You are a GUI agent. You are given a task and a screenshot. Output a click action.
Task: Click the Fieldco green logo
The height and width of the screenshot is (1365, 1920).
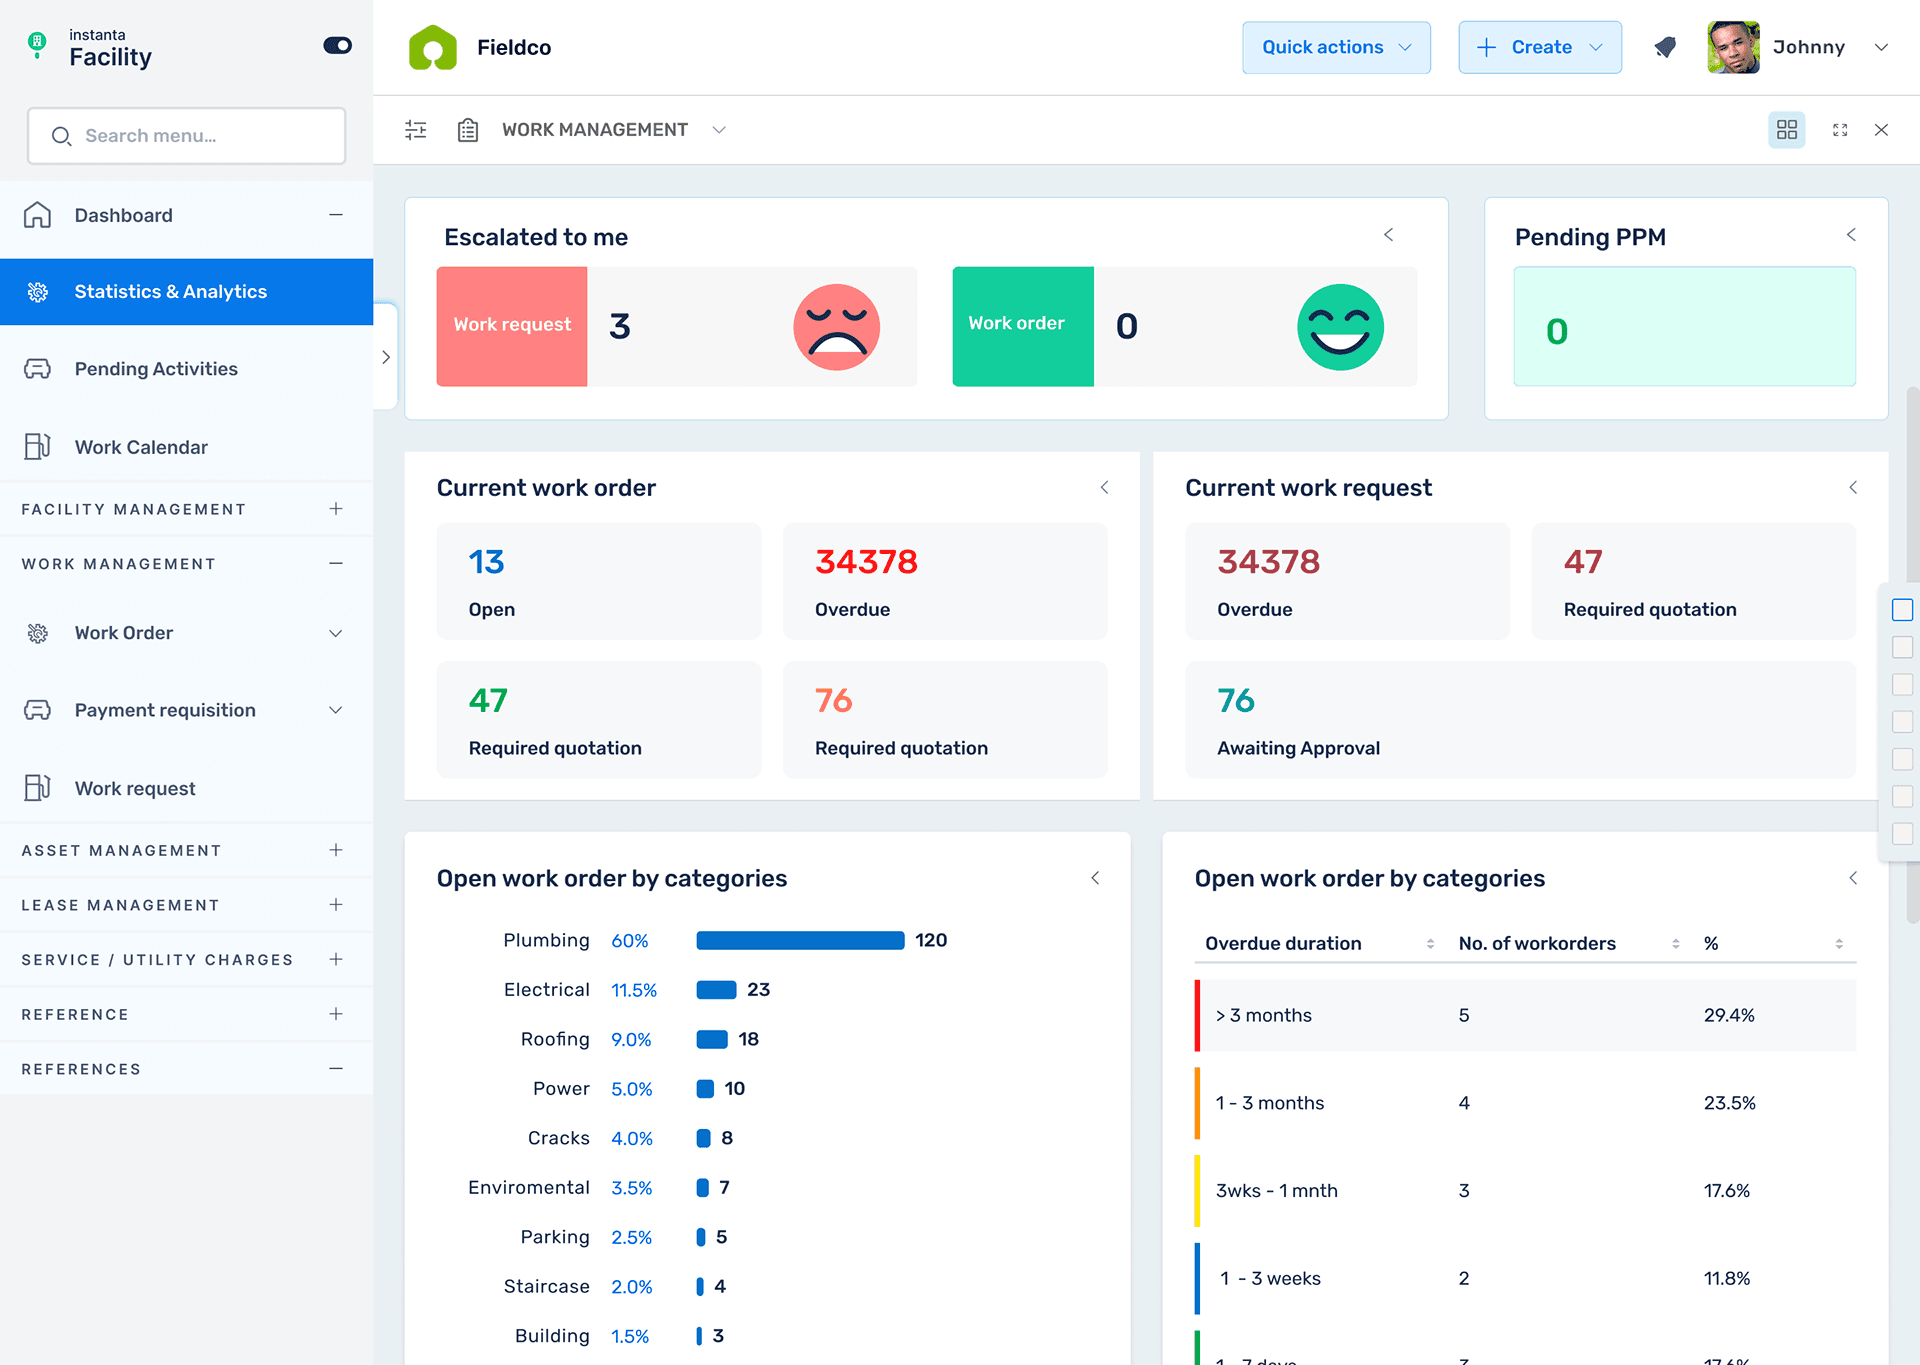[x=433, y=48]
